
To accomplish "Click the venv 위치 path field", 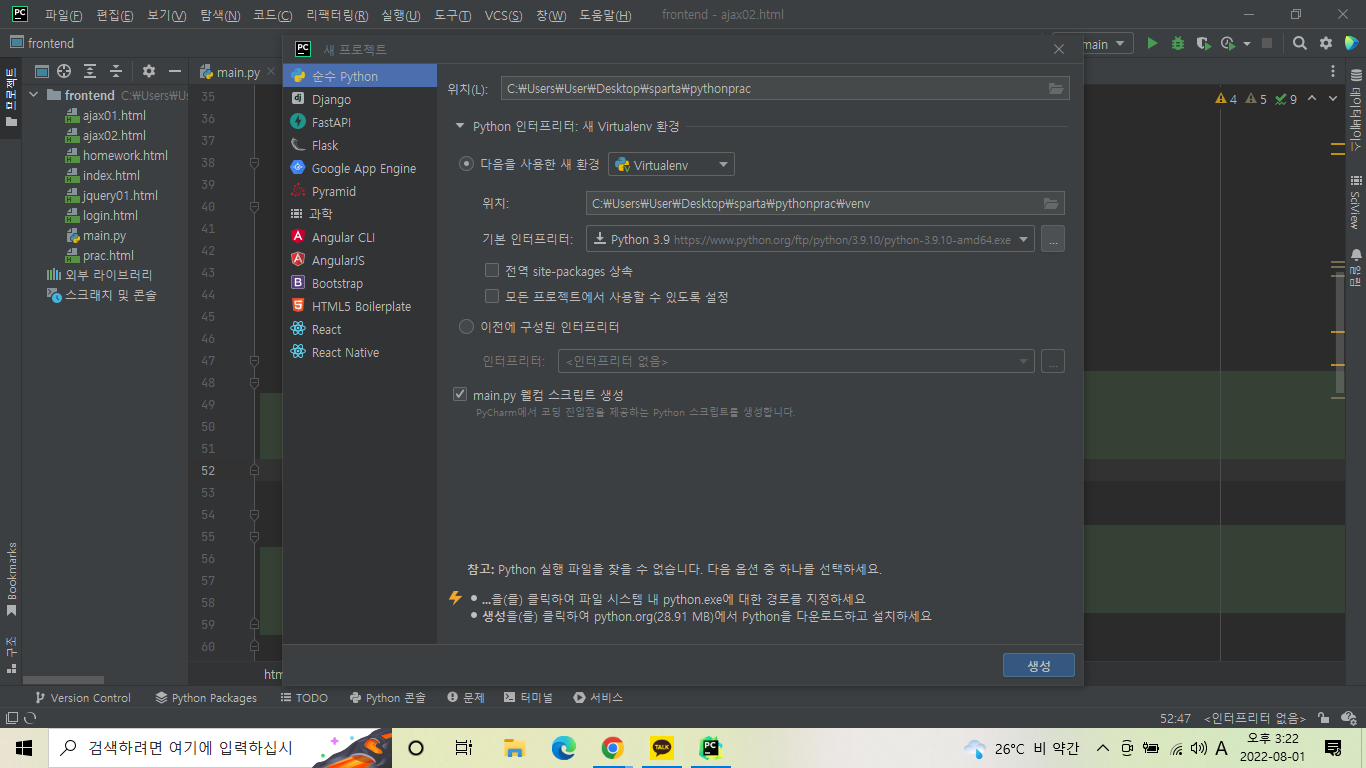I will tap(825, 203).
